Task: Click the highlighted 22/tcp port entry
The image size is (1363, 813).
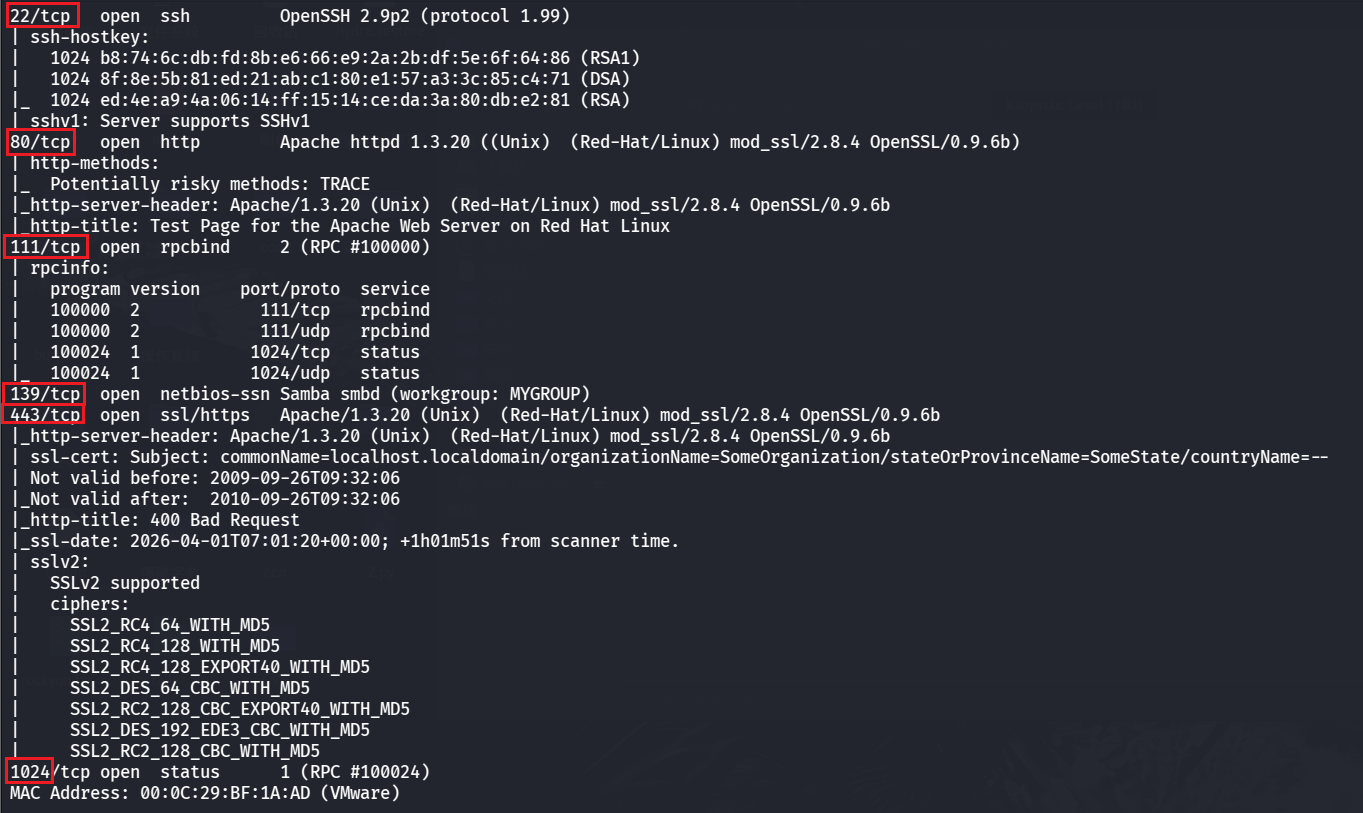Action: click(x=41, y=17)
